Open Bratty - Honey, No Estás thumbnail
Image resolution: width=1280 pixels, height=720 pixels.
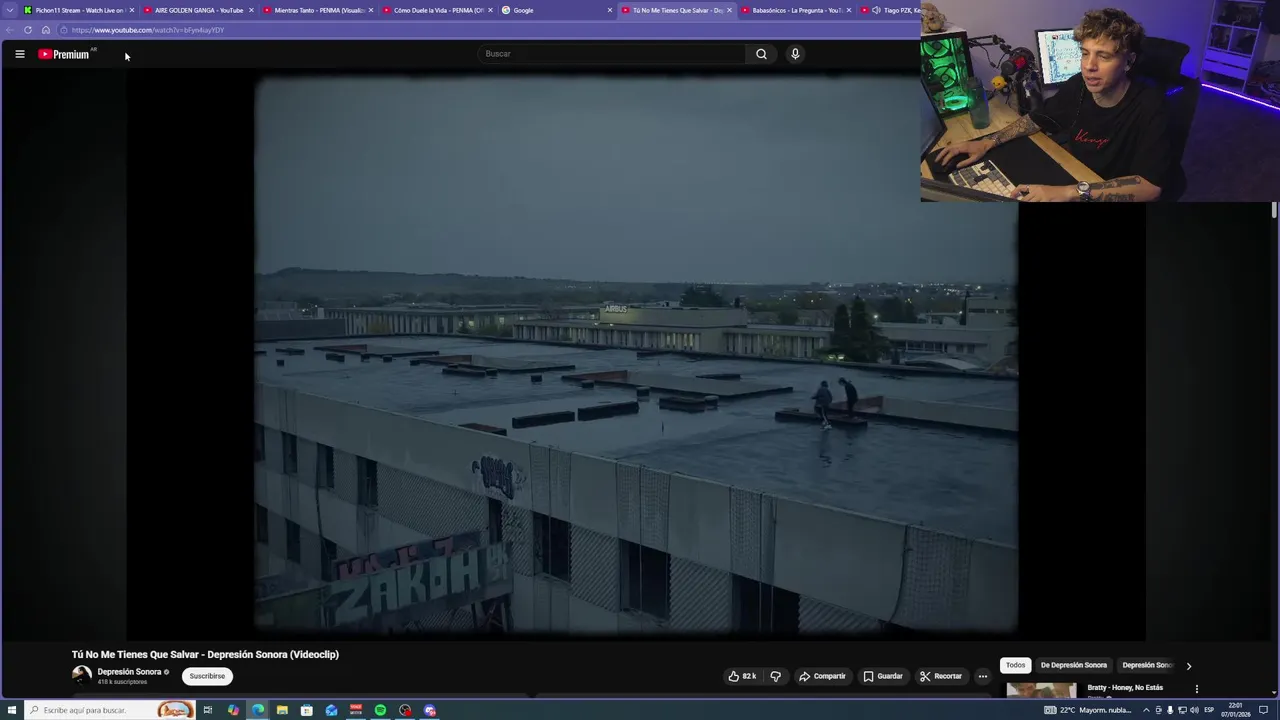(x=1042, y=690)
